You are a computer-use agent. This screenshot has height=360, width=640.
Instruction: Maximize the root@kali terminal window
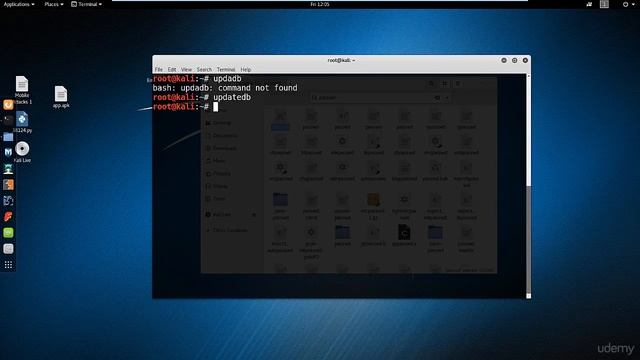coord(514,60)
